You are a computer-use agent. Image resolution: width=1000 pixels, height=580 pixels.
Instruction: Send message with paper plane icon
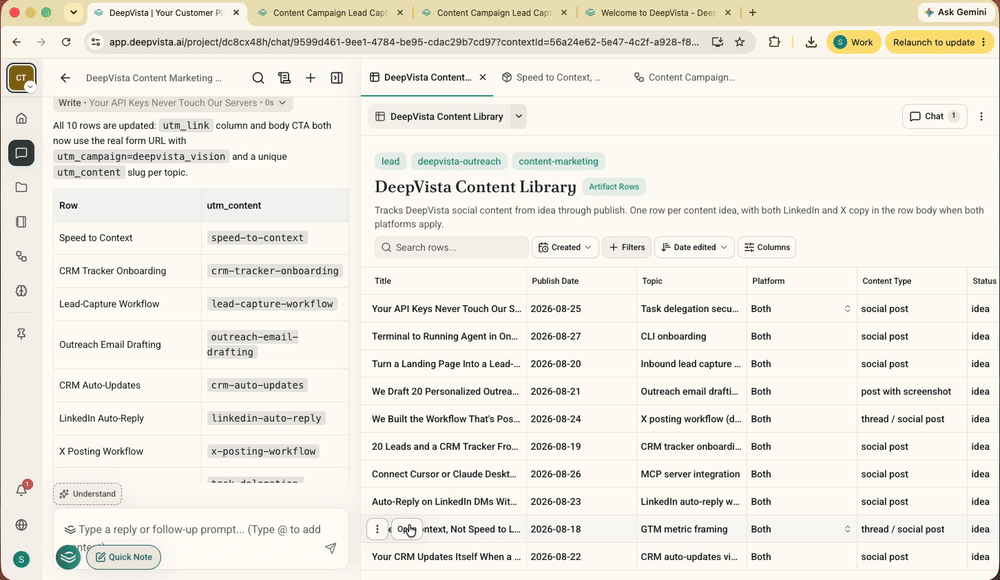point(330,548)
